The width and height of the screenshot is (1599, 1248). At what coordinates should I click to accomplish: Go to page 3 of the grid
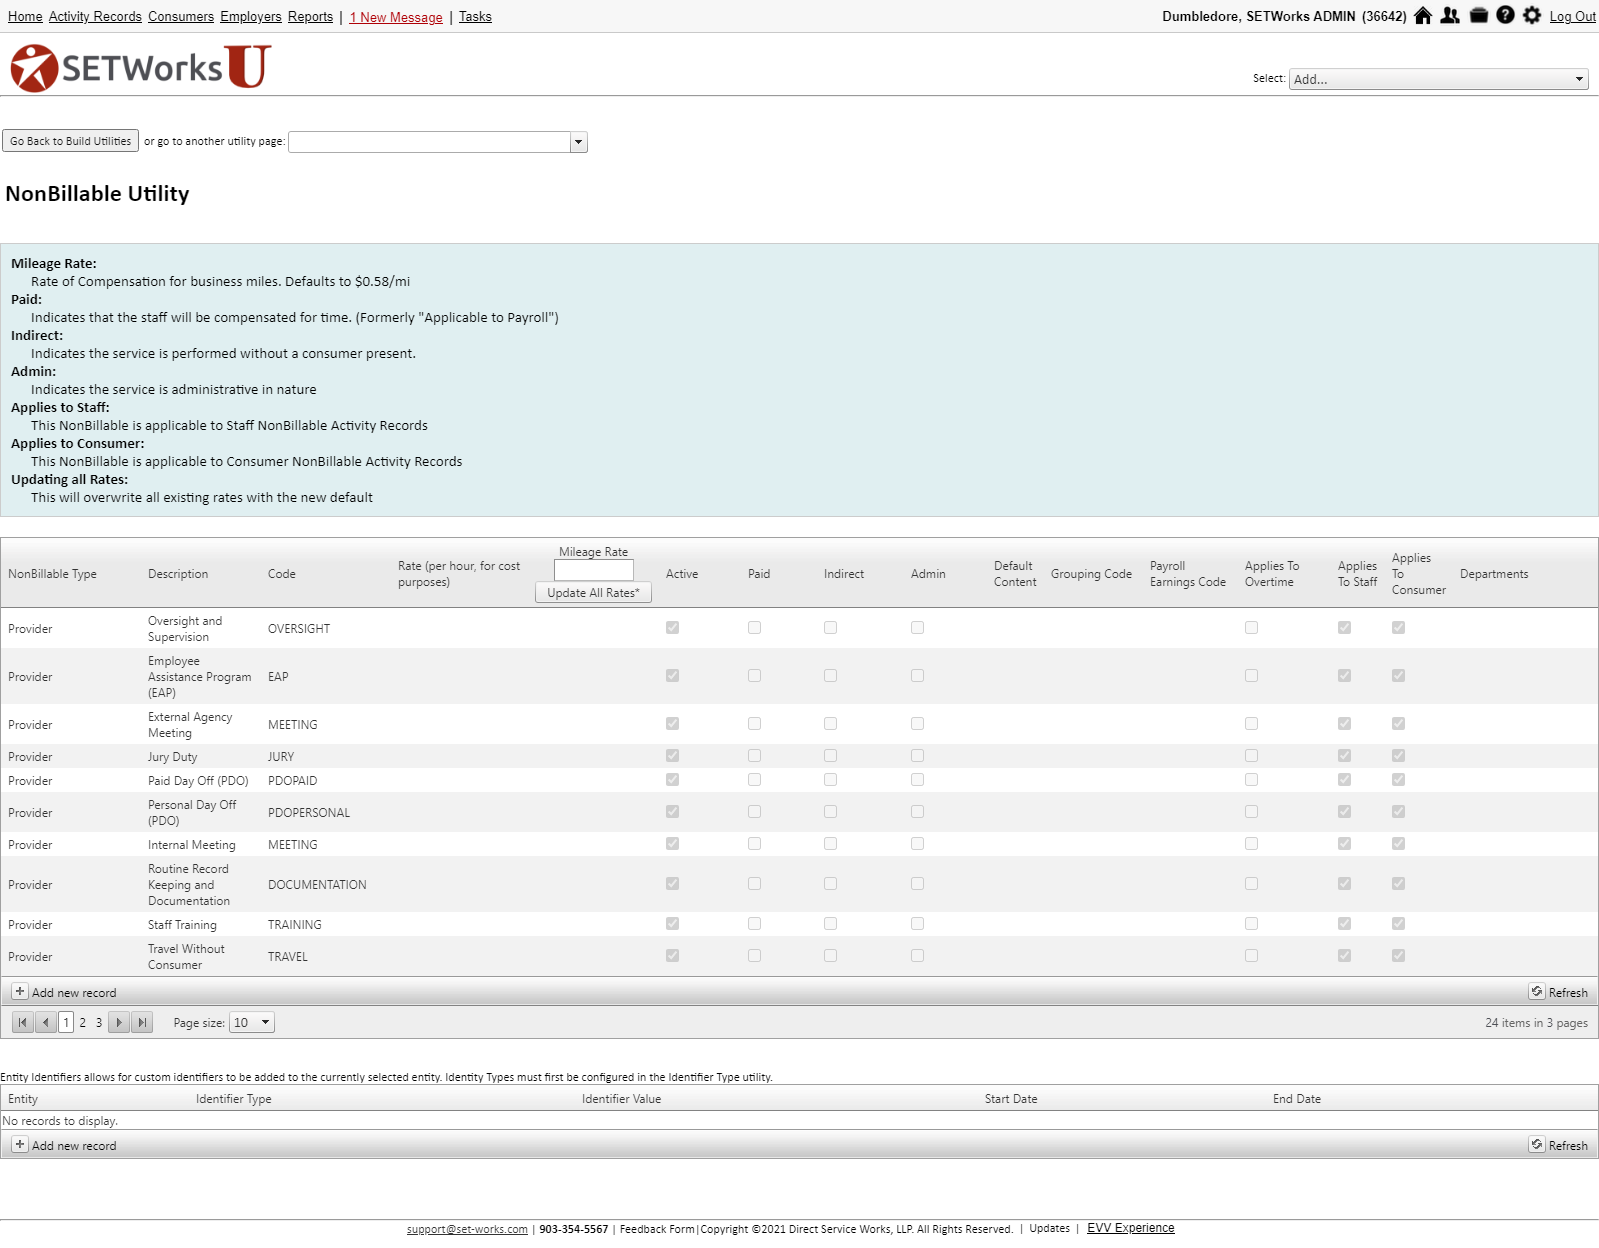point(99,1022)
